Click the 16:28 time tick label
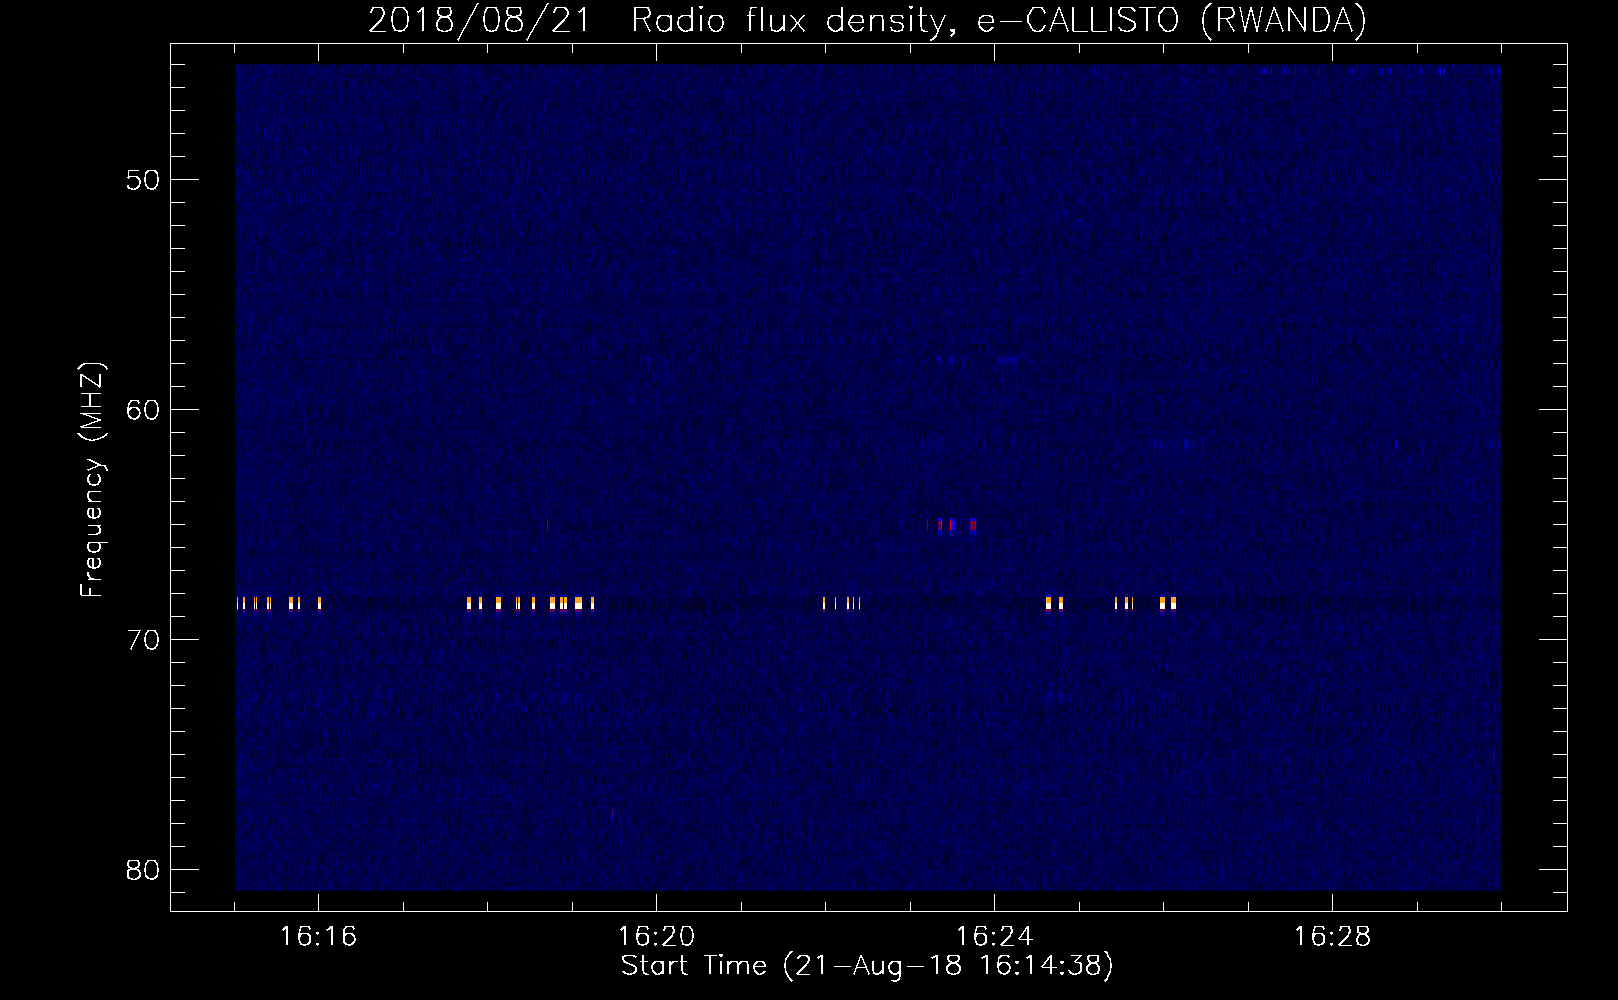The image size is (1618, 1000). pos(1332,936)
